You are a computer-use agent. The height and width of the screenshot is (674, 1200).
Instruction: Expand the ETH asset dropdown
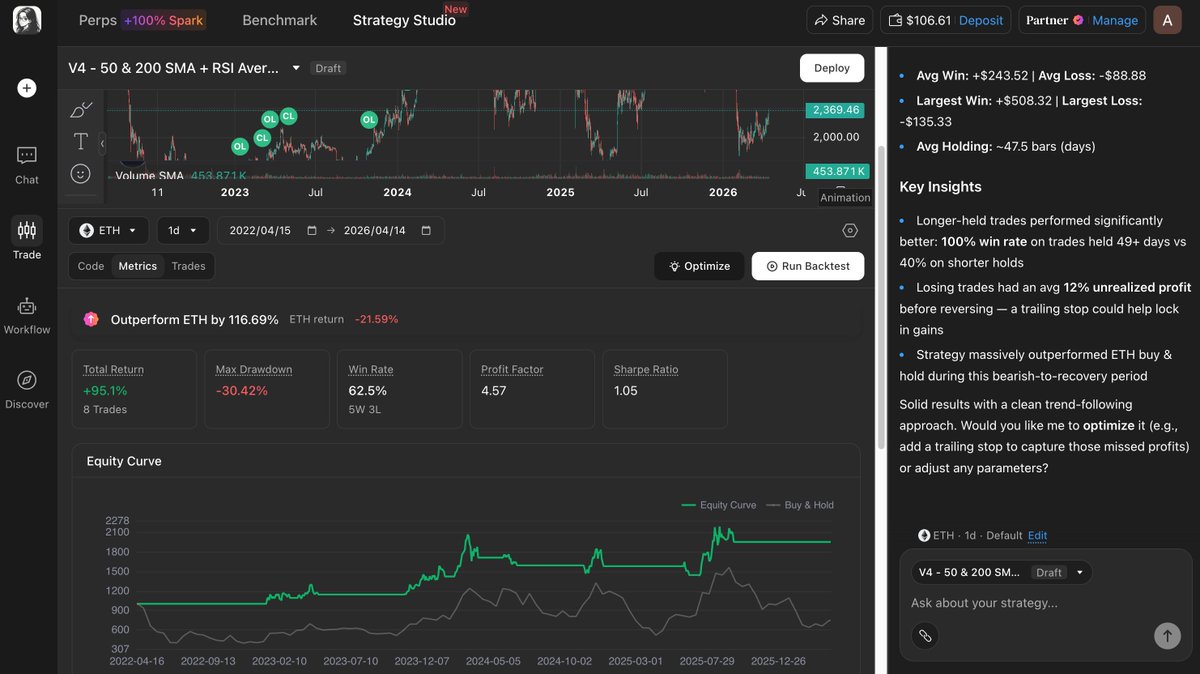pos(108,230)
